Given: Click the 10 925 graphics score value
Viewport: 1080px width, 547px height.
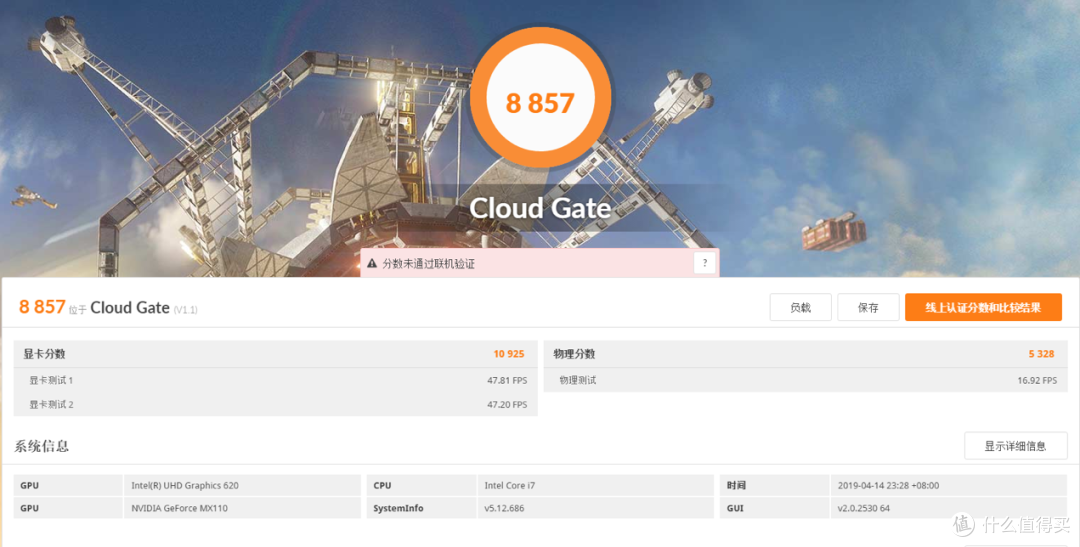Looking at the screenshot, I should [509, 354].
